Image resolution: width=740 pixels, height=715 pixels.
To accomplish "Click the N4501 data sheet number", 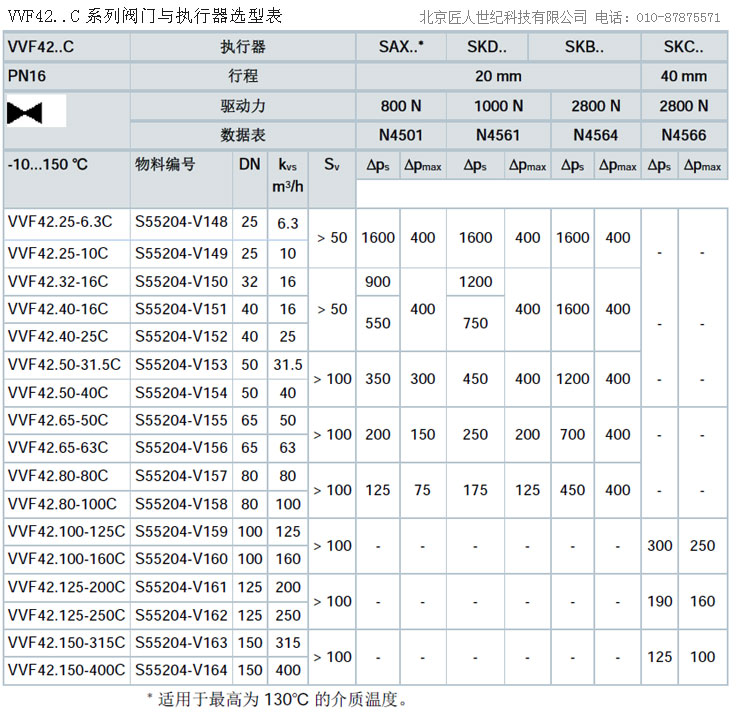I will (400, 135).
